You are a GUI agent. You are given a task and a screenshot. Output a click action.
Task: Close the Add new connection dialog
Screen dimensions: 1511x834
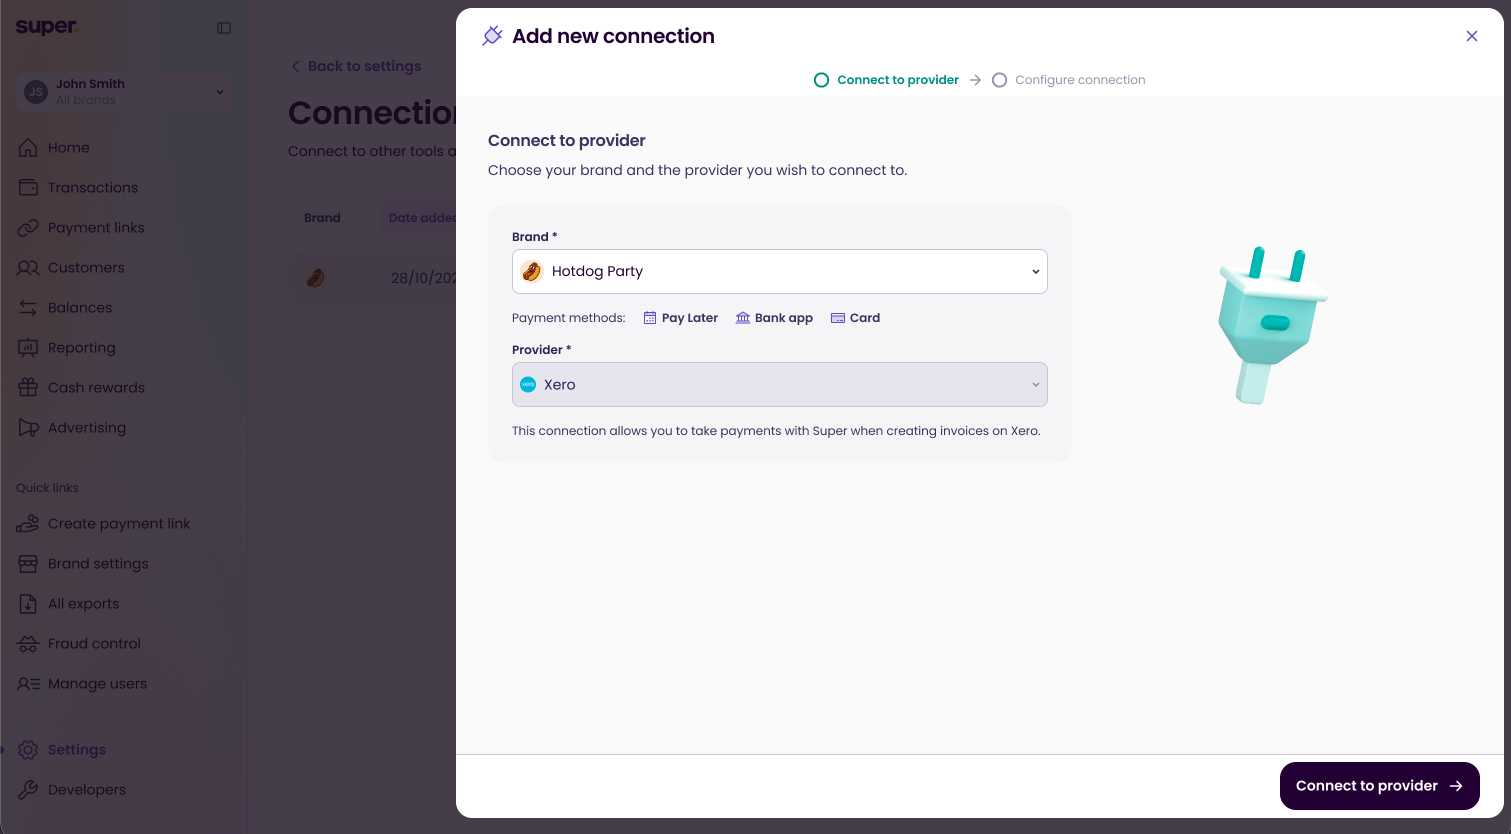click(x=1471, y=36)
